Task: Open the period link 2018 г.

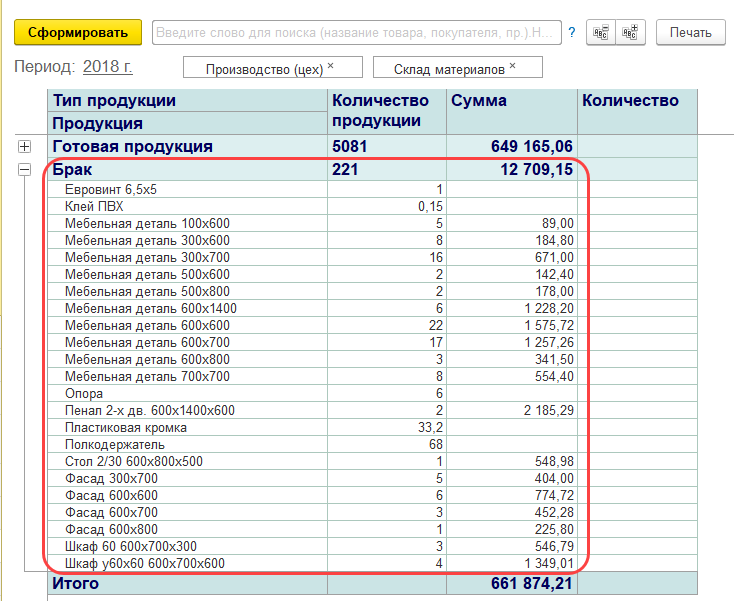Action: point(108,66)
